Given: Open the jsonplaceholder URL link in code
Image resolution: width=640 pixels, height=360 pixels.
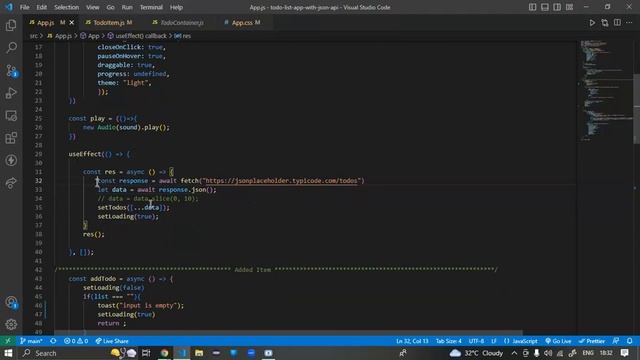Looking at the screenshot, I should tap(282, 180).
